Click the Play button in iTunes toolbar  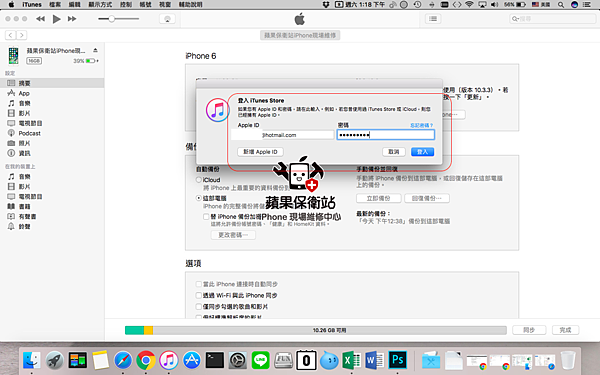(x=56, y=19)
